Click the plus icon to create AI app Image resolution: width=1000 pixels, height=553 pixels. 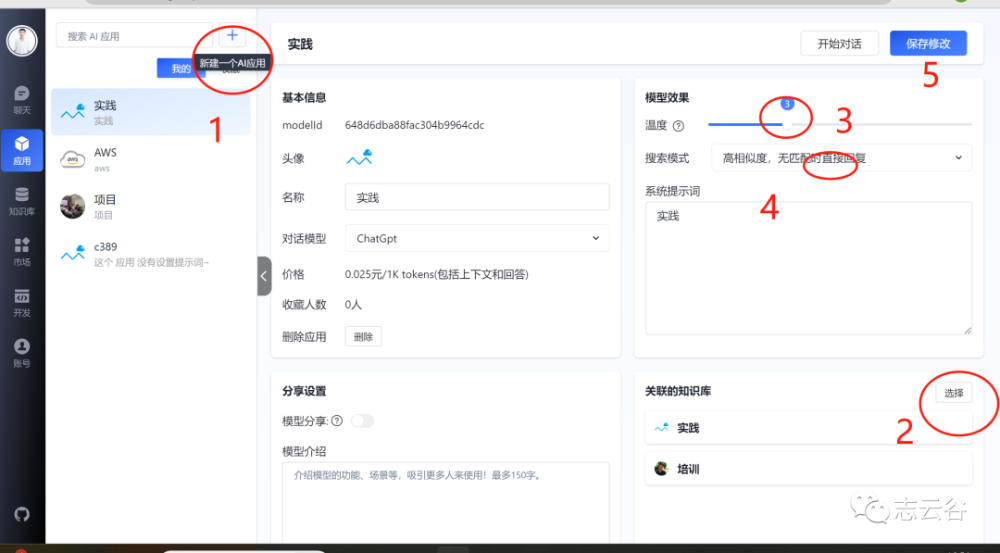pyautogui.click(x=232, y=36)
